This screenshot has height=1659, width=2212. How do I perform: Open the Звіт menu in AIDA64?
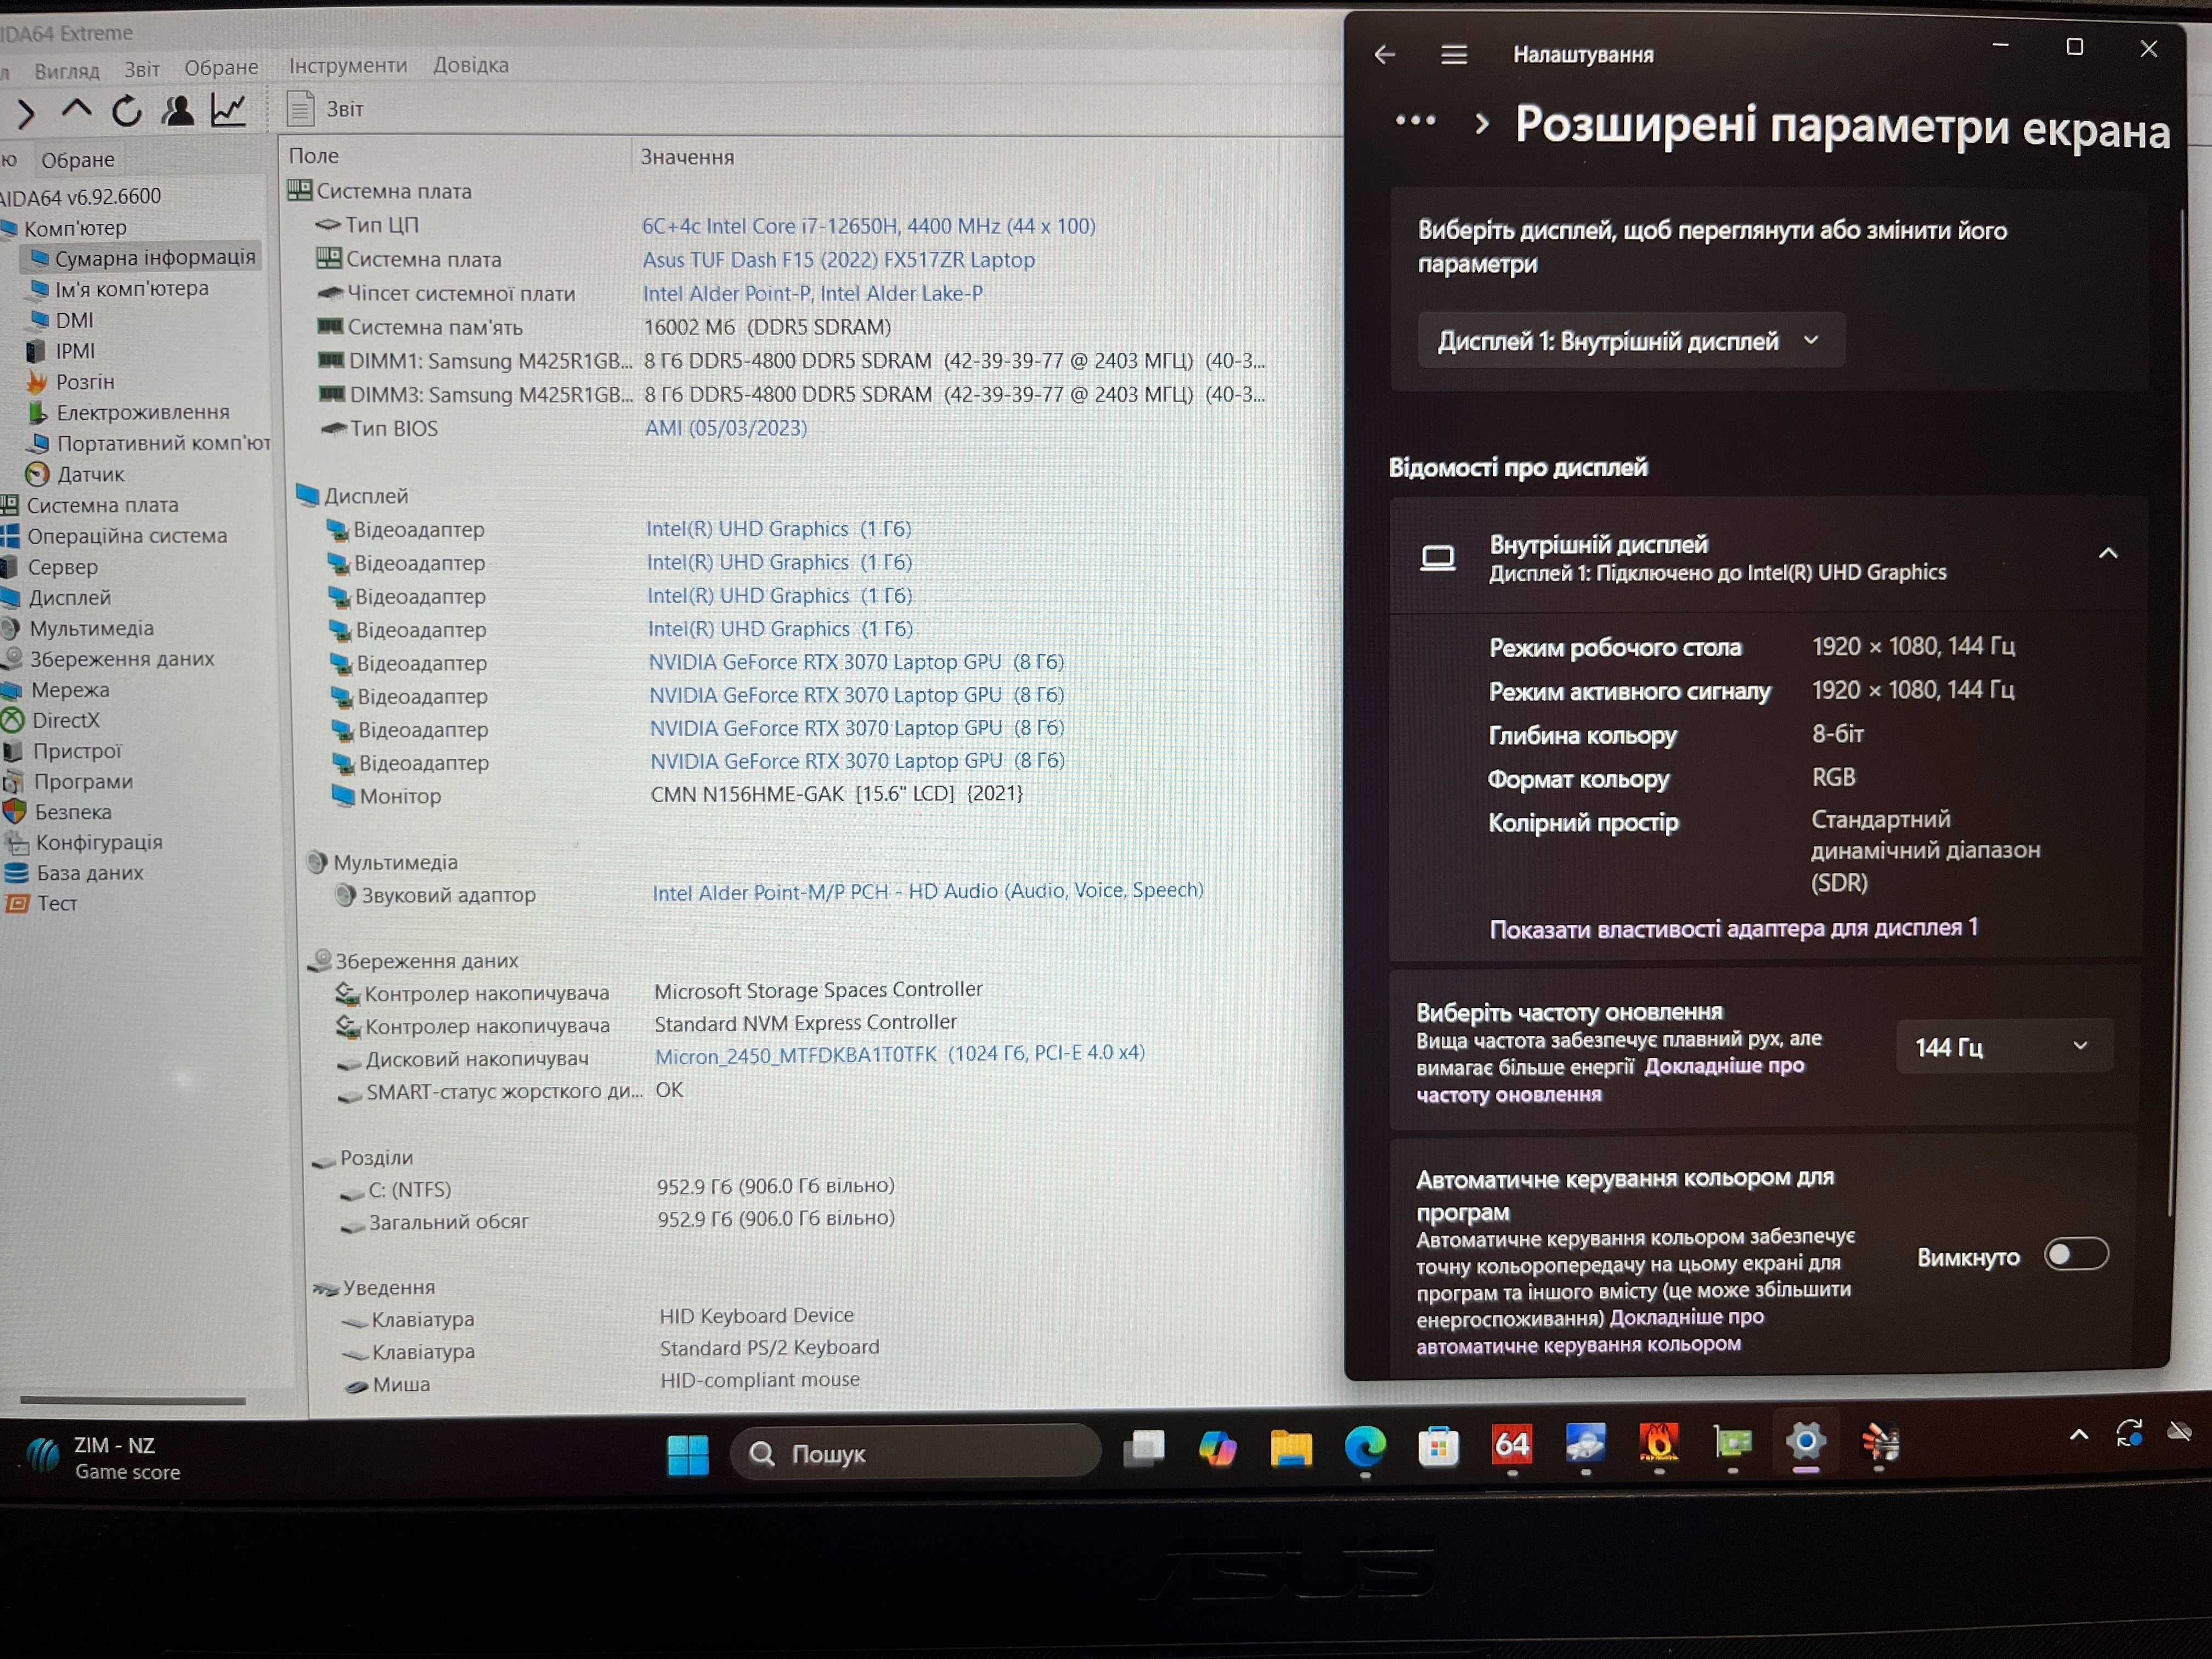[142, 69]
